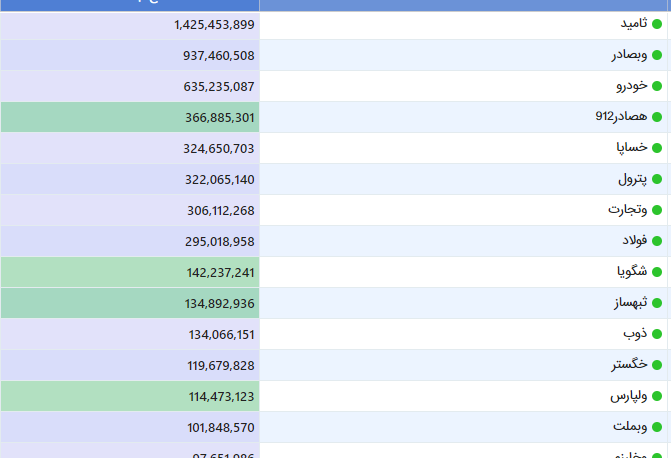Select the خگستر symbol name
Viewport: 671px width, 458px height.
[x=629, y=364]
